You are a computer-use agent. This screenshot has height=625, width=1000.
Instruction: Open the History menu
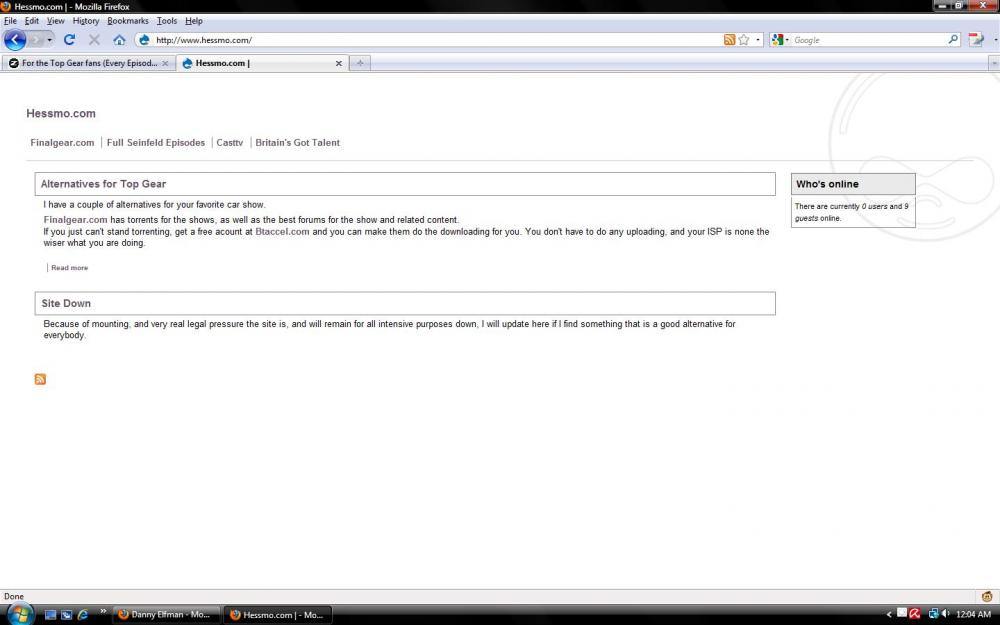tap(85, 20)
